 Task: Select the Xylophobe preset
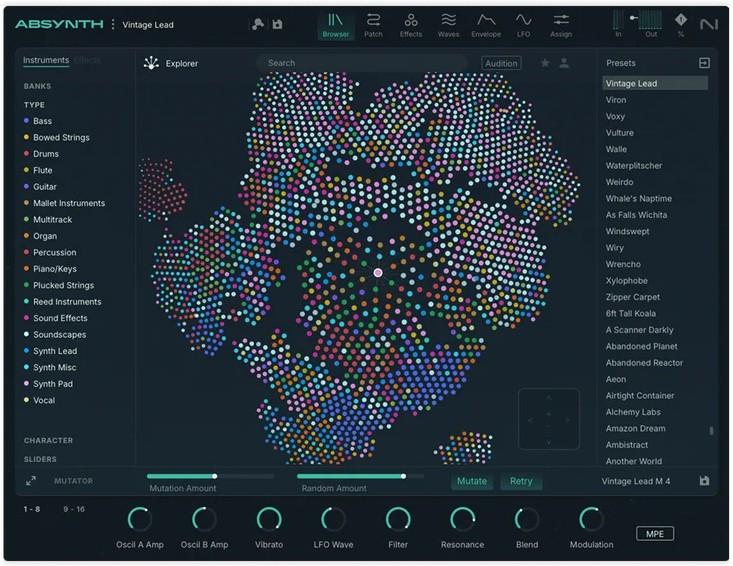pos(626,281)
